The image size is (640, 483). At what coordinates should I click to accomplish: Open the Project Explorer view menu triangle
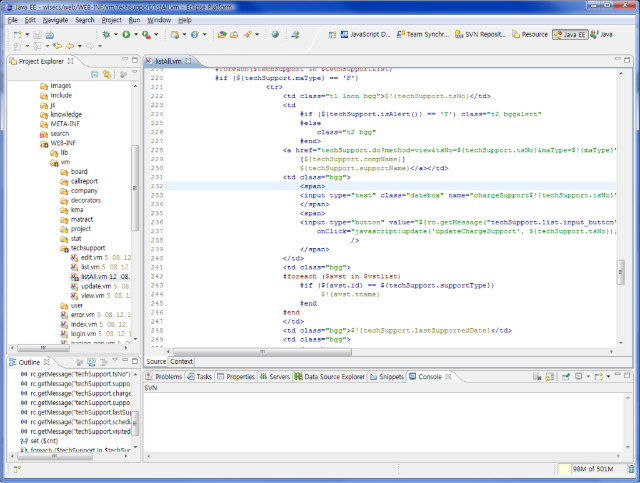click(135, 72)
